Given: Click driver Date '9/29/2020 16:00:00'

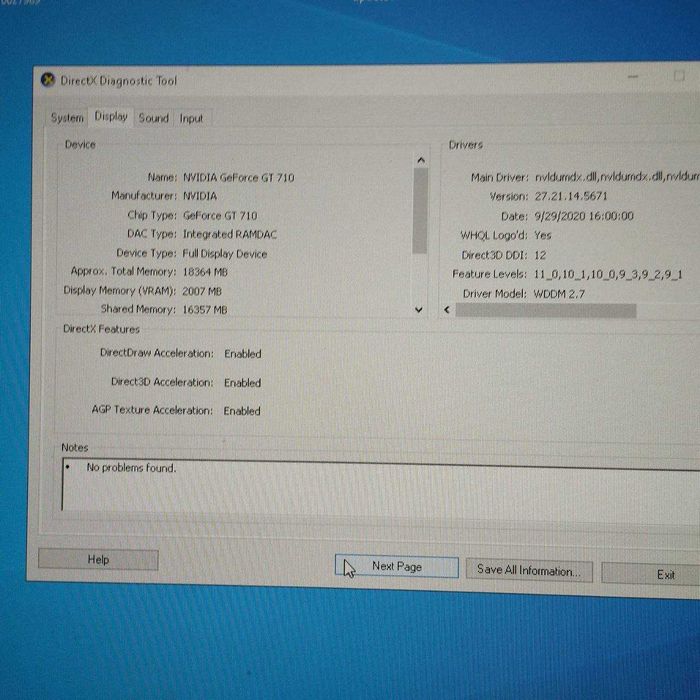Looking at the screenshot, I should [584, 216].
